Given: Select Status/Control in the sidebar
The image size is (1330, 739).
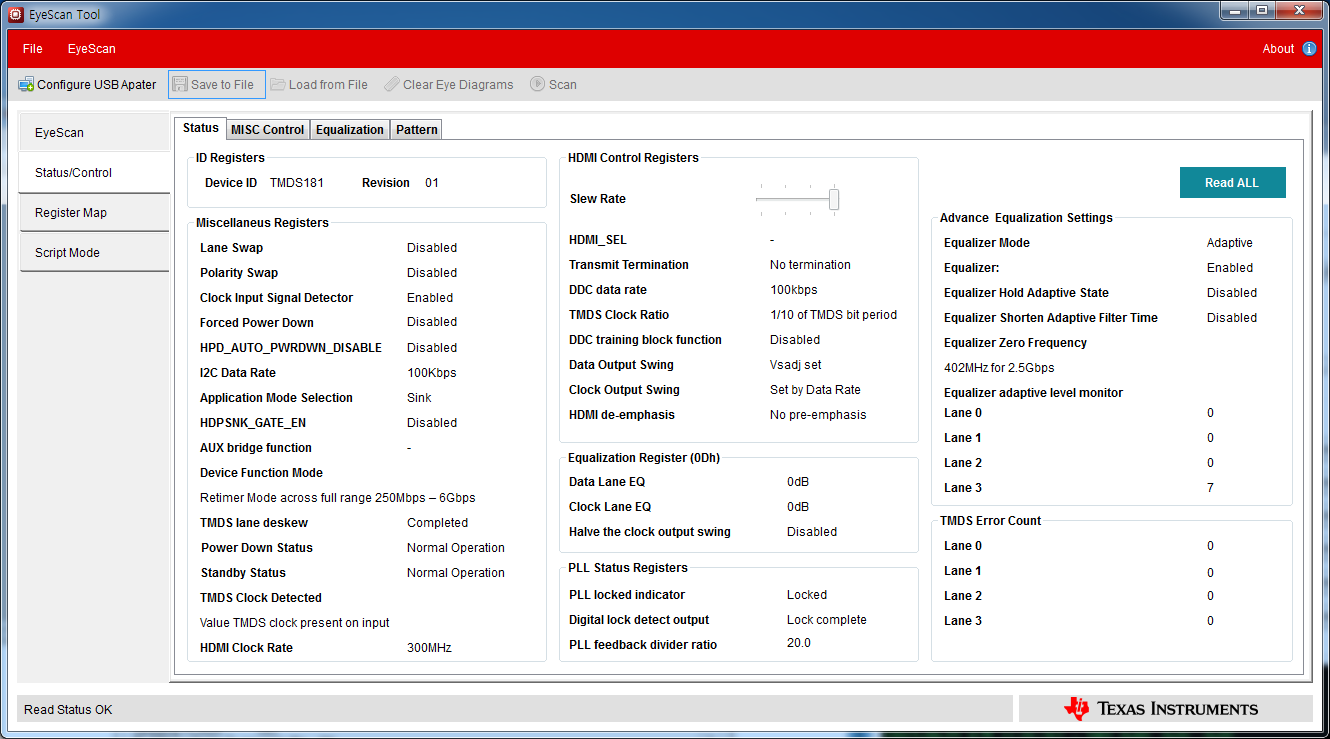Looking at the screenshot, I should pyautogui.click(x=94, y=172).
